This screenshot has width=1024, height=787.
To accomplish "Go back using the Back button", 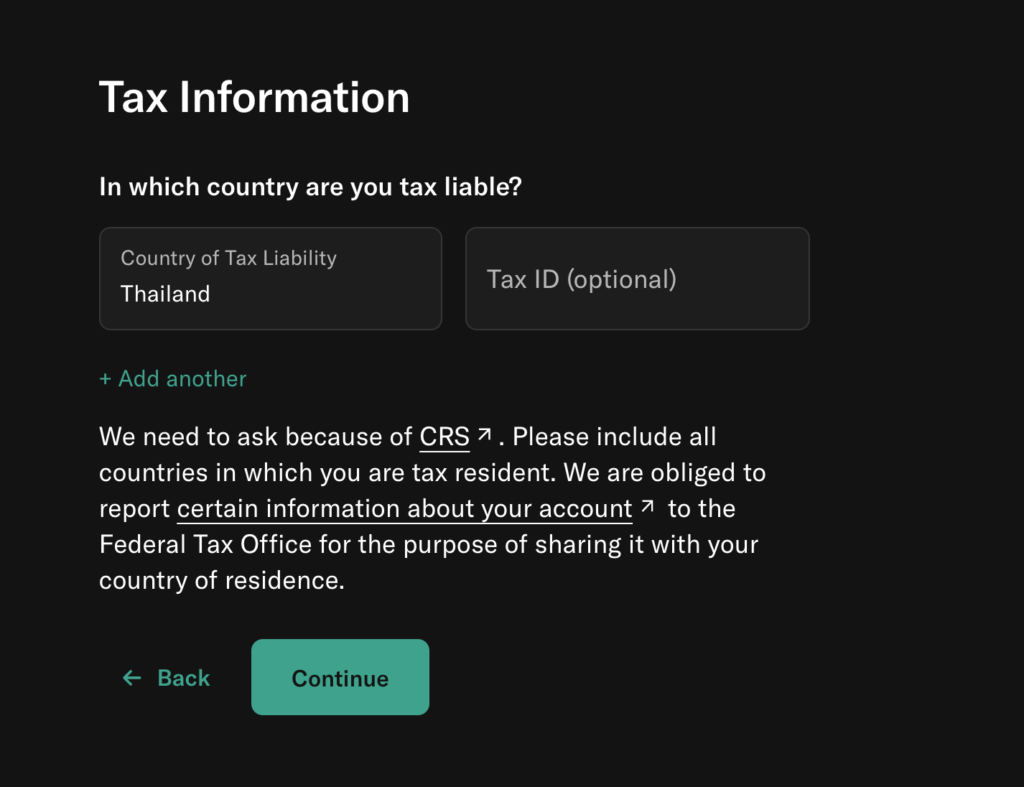I will point(167,678).
